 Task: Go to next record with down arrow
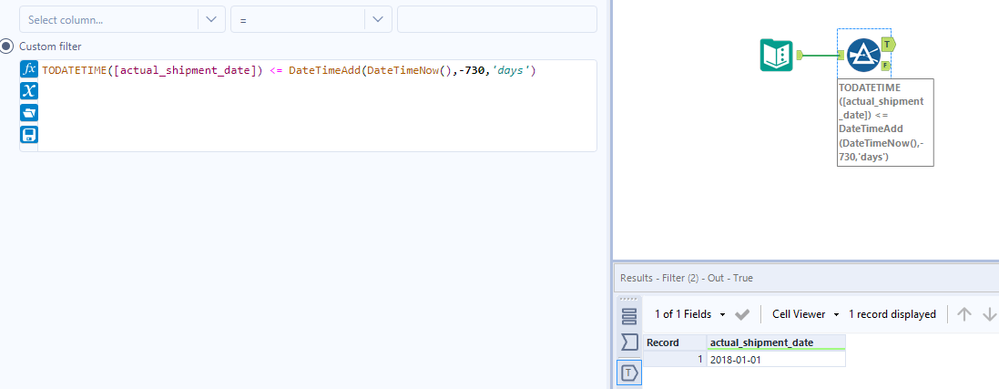(x=989, y=314)
